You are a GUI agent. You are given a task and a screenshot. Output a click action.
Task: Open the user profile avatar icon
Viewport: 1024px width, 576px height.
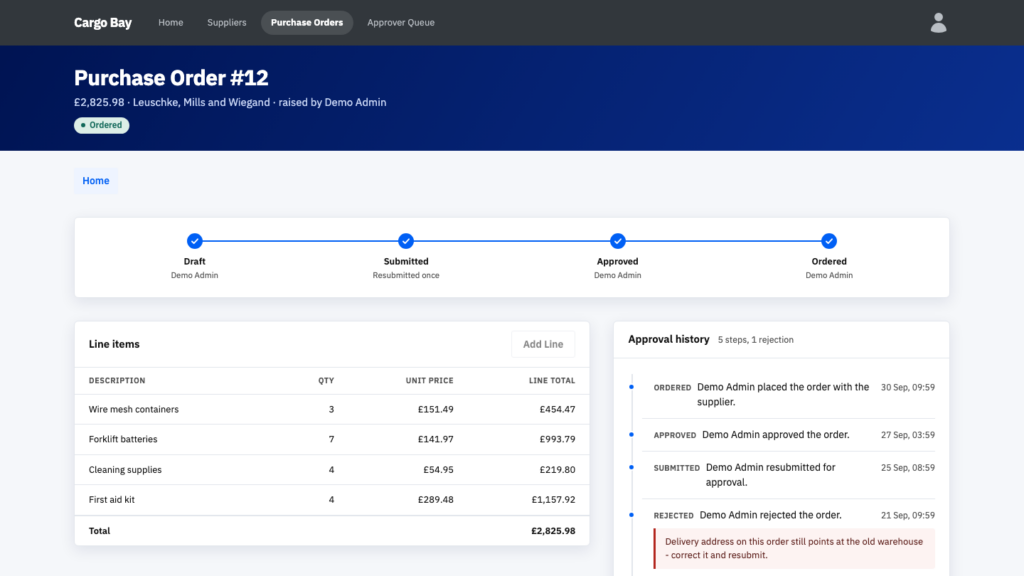click(x=938, y=23)
